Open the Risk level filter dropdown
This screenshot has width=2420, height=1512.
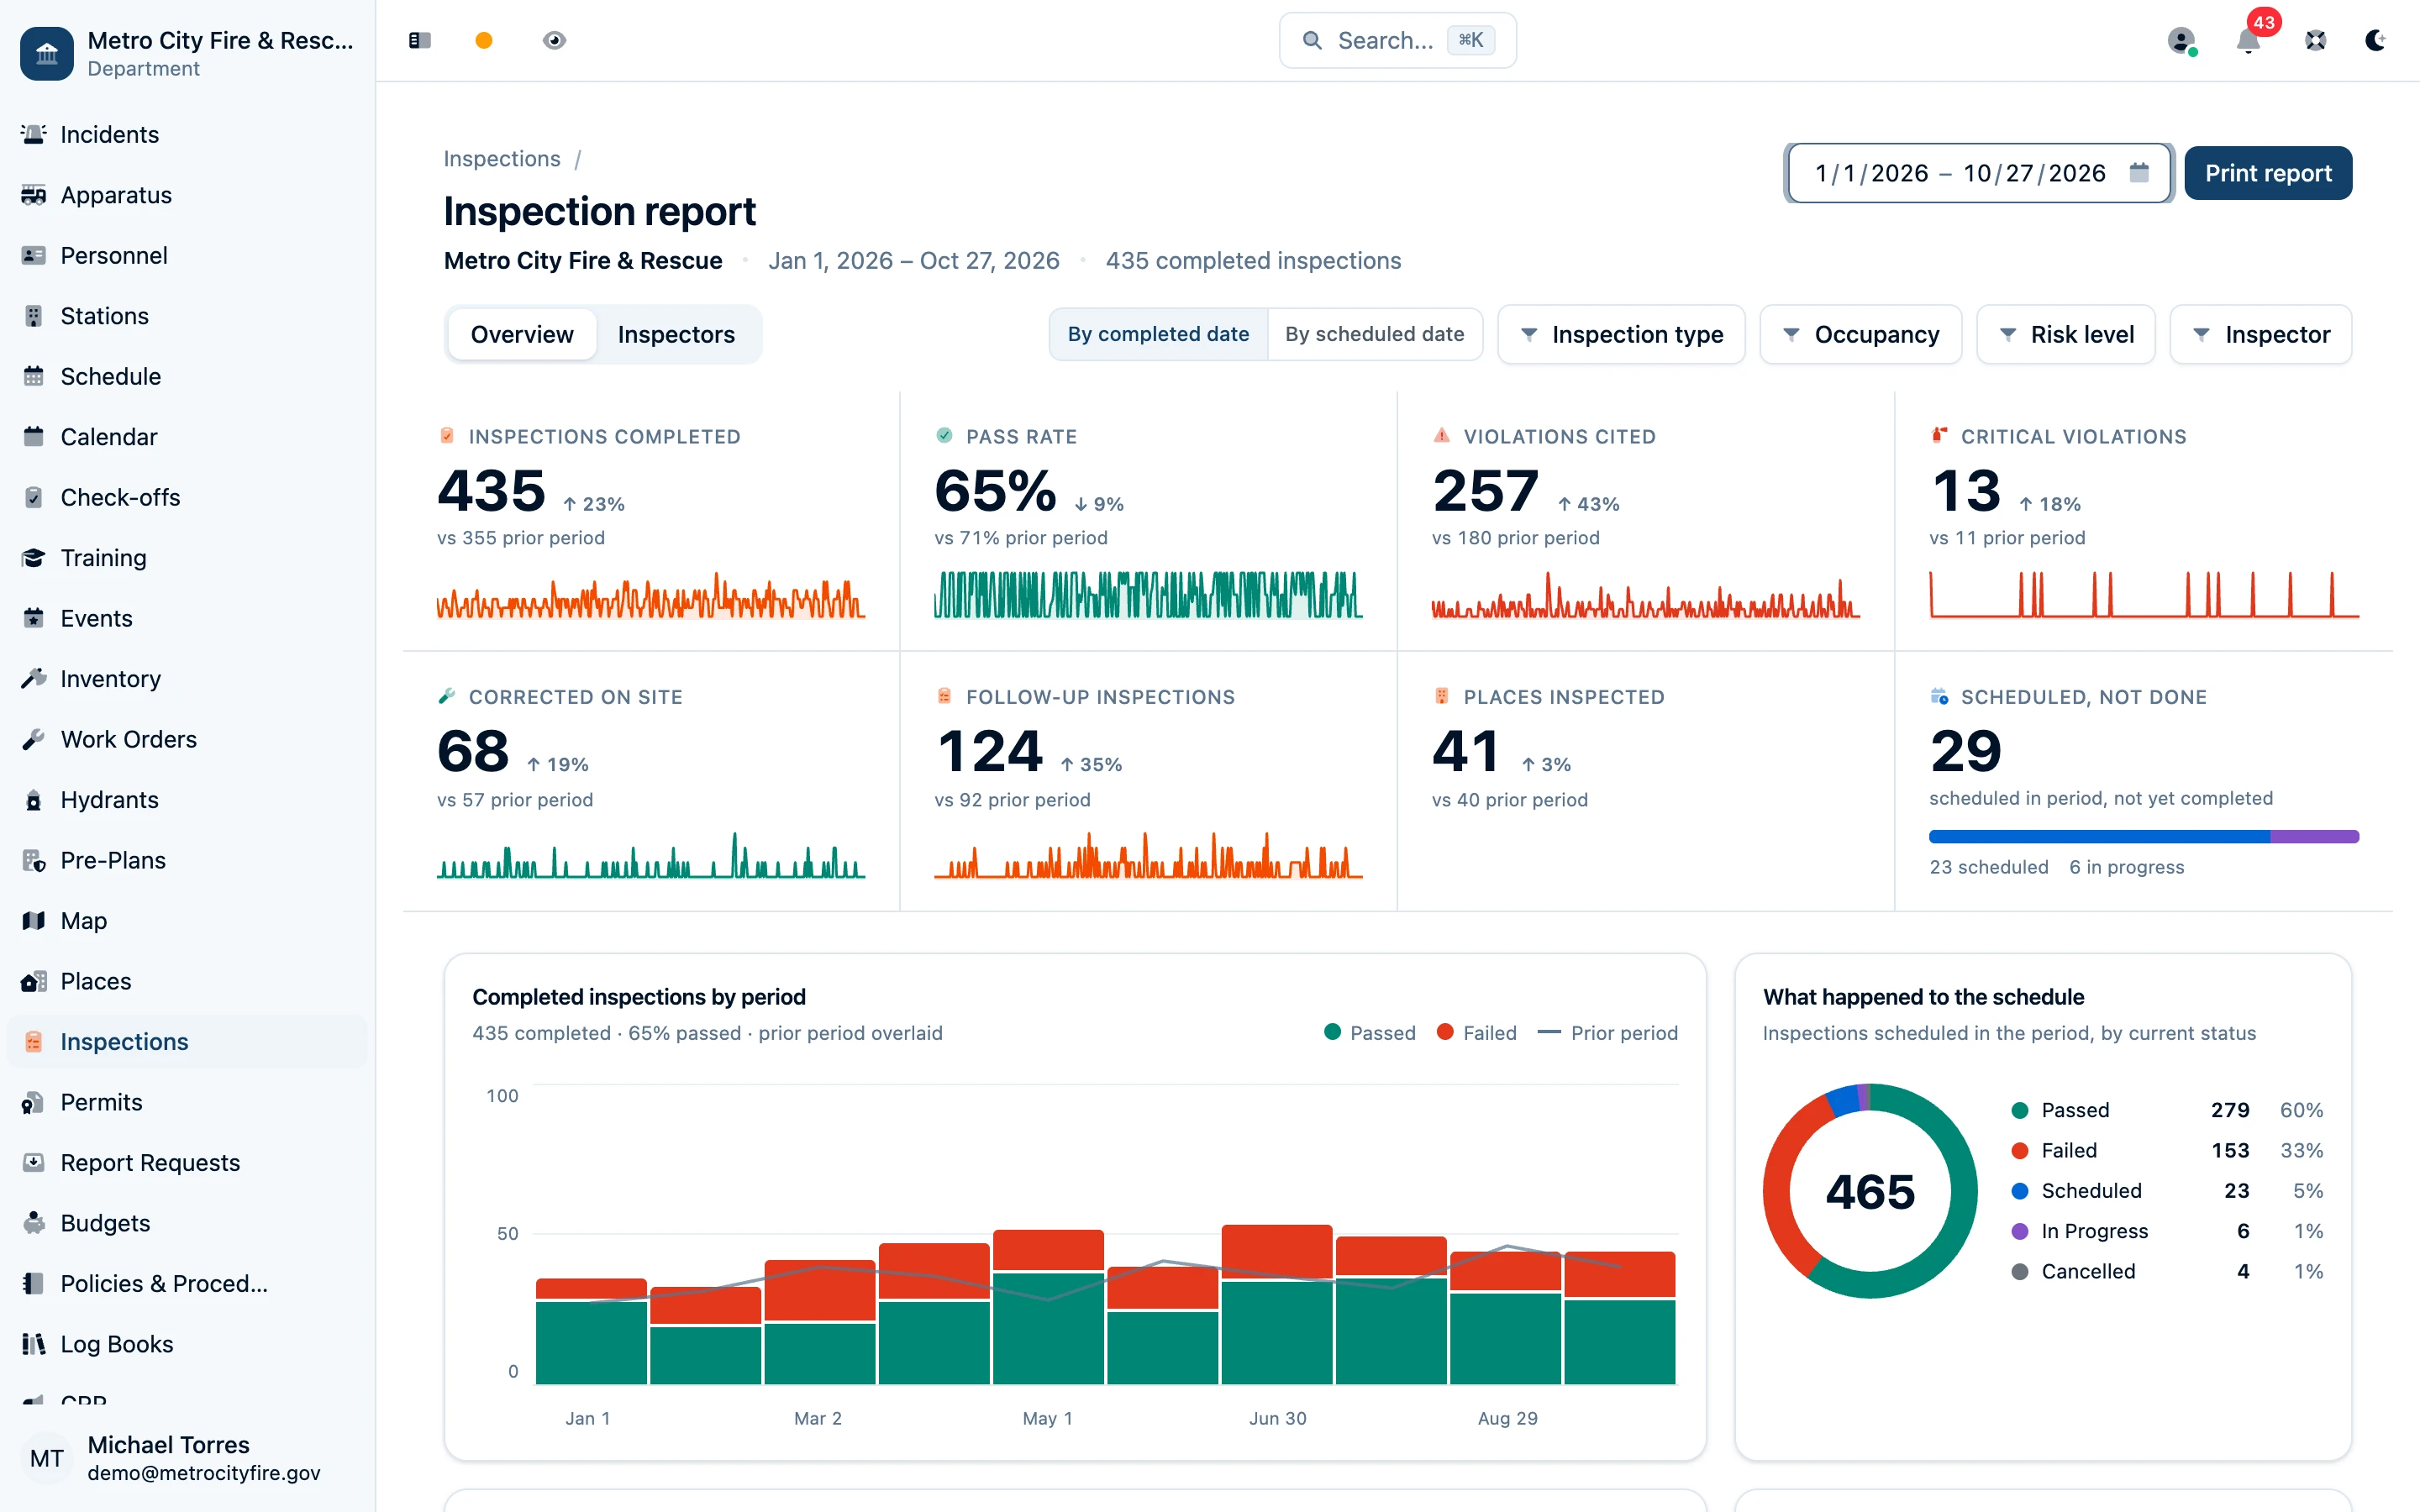(2066, 334)
